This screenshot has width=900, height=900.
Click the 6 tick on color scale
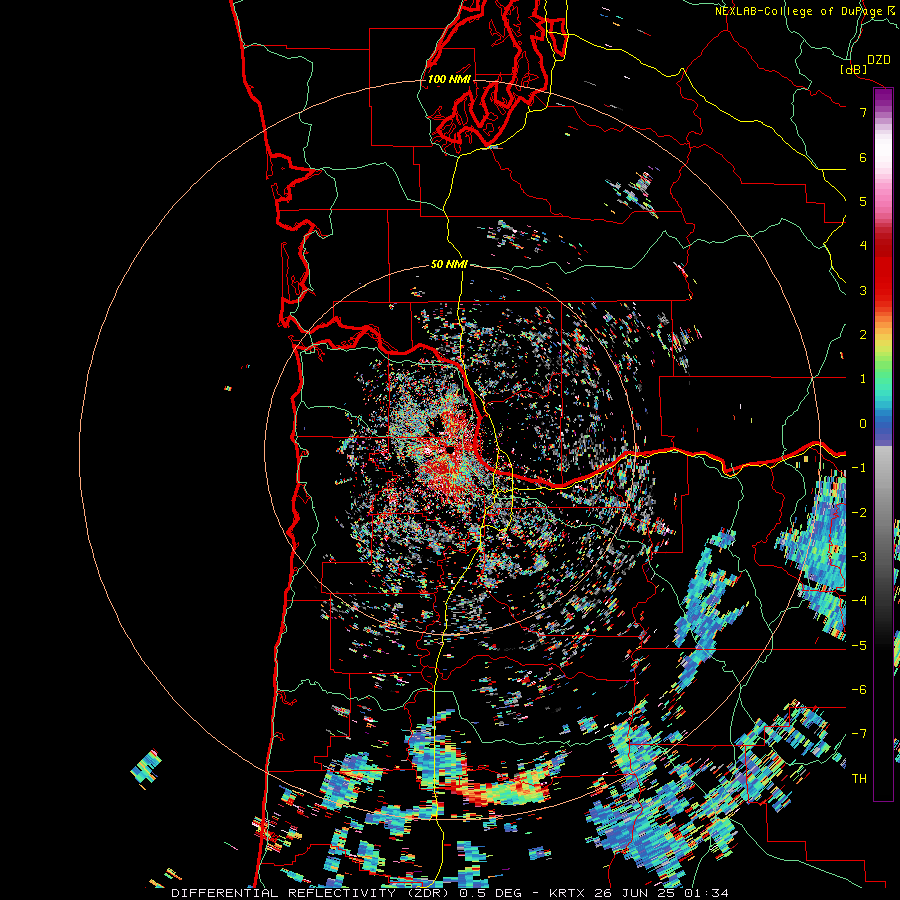863,157
